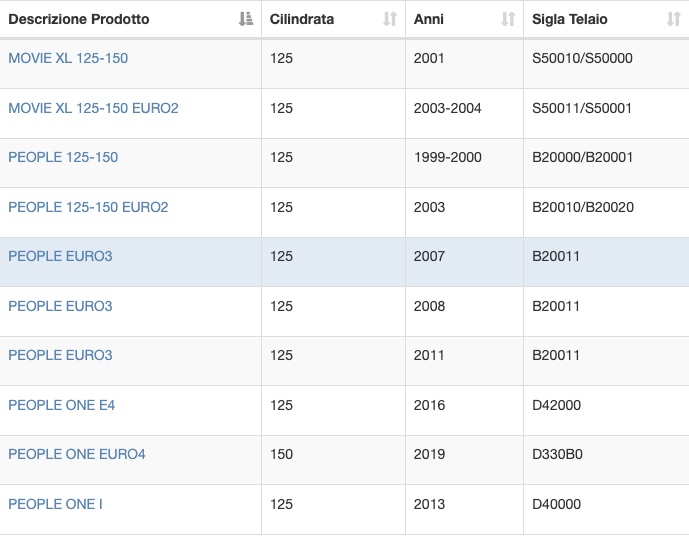Image resolution: width=689 pixels, height=536 pixels.
Task: Click the Cilindrata header text
Action: [x=302, y=19]
